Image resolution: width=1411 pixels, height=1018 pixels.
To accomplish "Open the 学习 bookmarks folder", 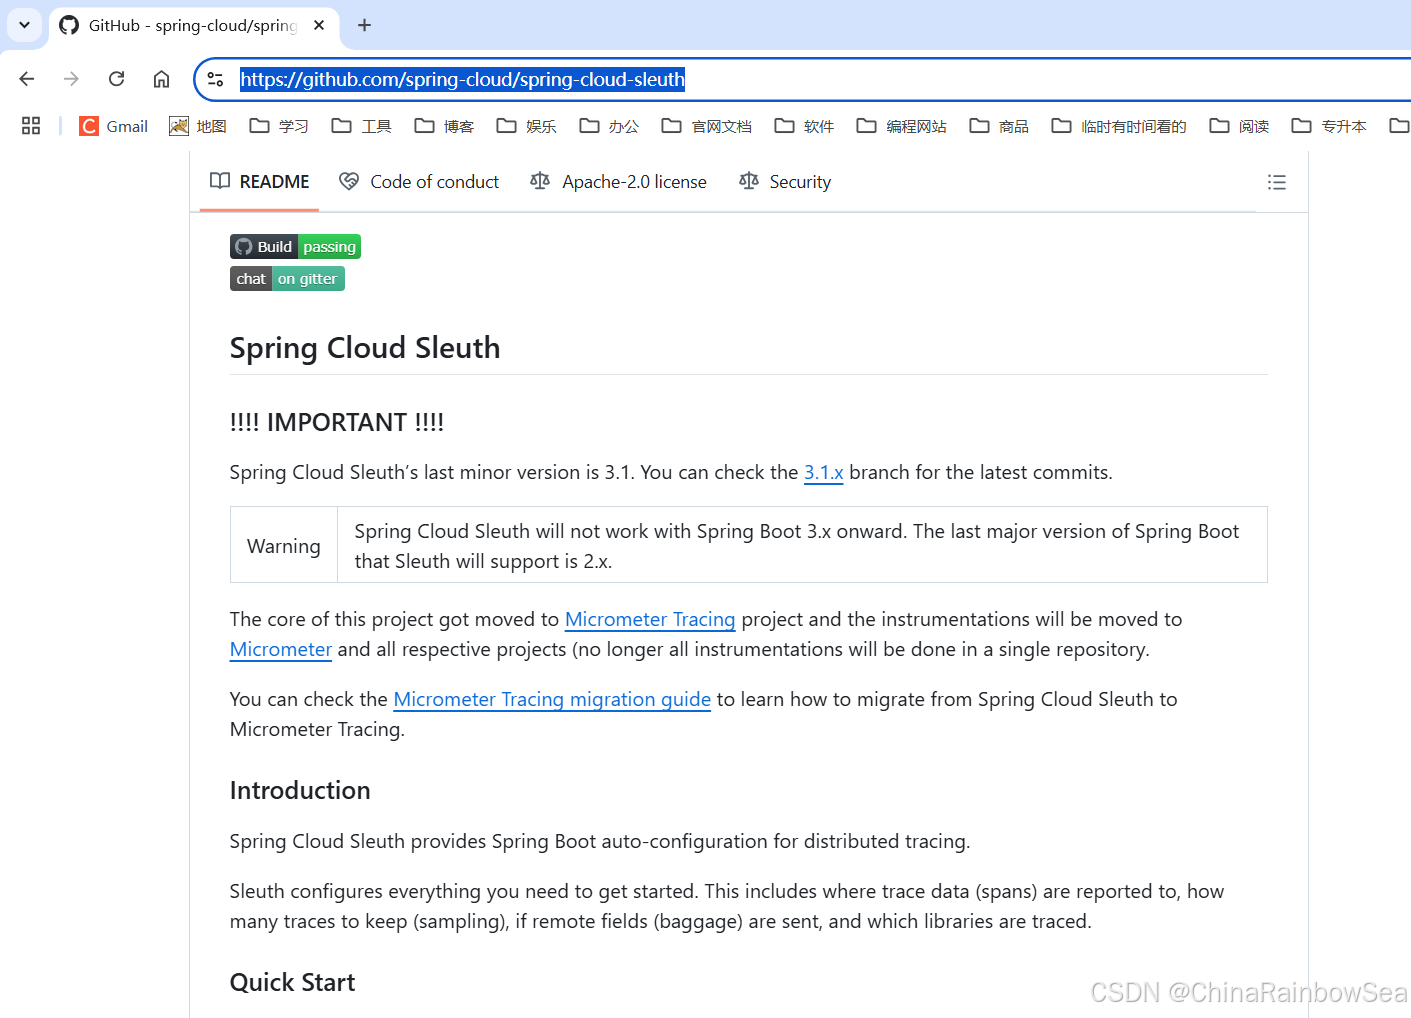I will point(277,126).
